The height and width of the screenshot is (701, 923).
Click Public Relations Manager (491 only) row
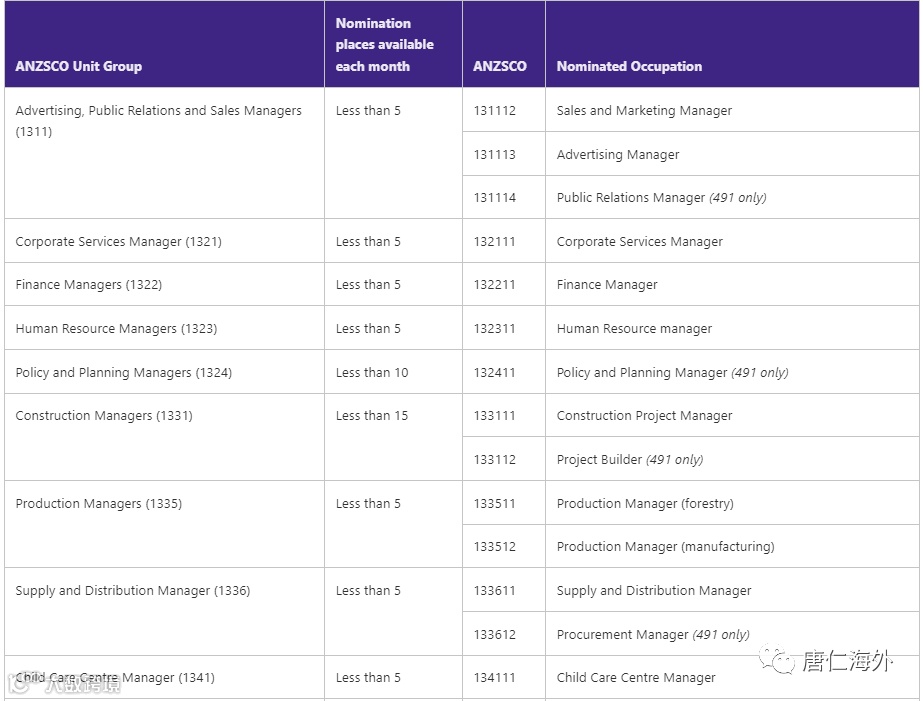tap(661, 198)
